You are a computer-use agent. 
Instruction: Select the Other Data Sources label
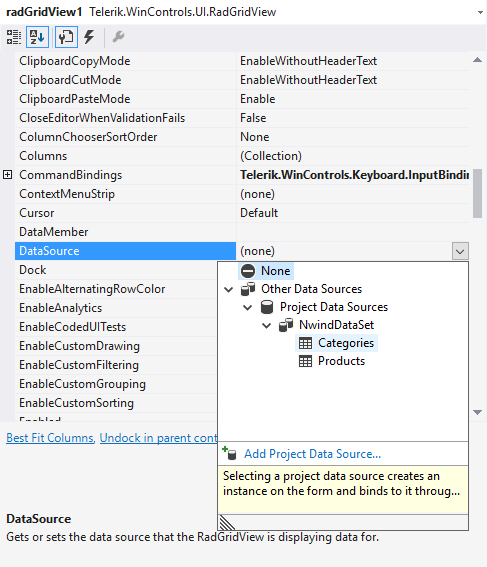coord(311,289)
